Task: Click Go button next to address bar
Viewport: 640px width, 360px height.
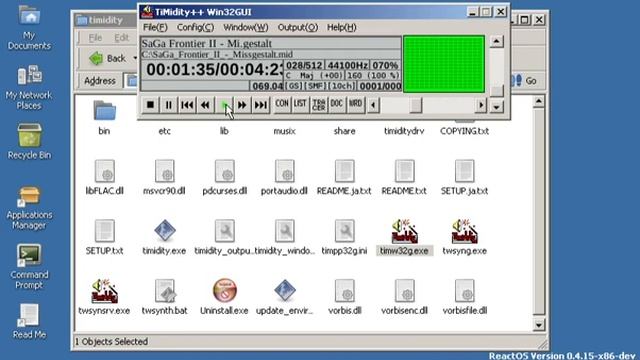Action: (x=524, y=81)
